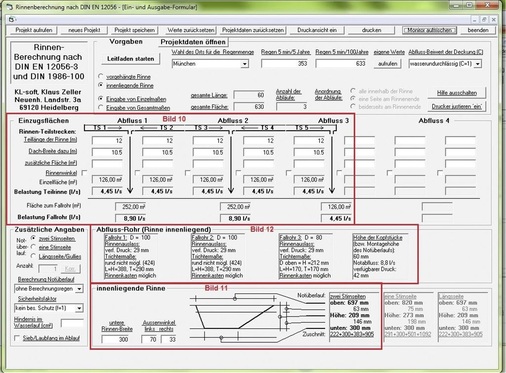Image resolution: width=506 pixels, height=373 pixels.
Task: Click the application icon in the title bar
Action: [10, 7]
